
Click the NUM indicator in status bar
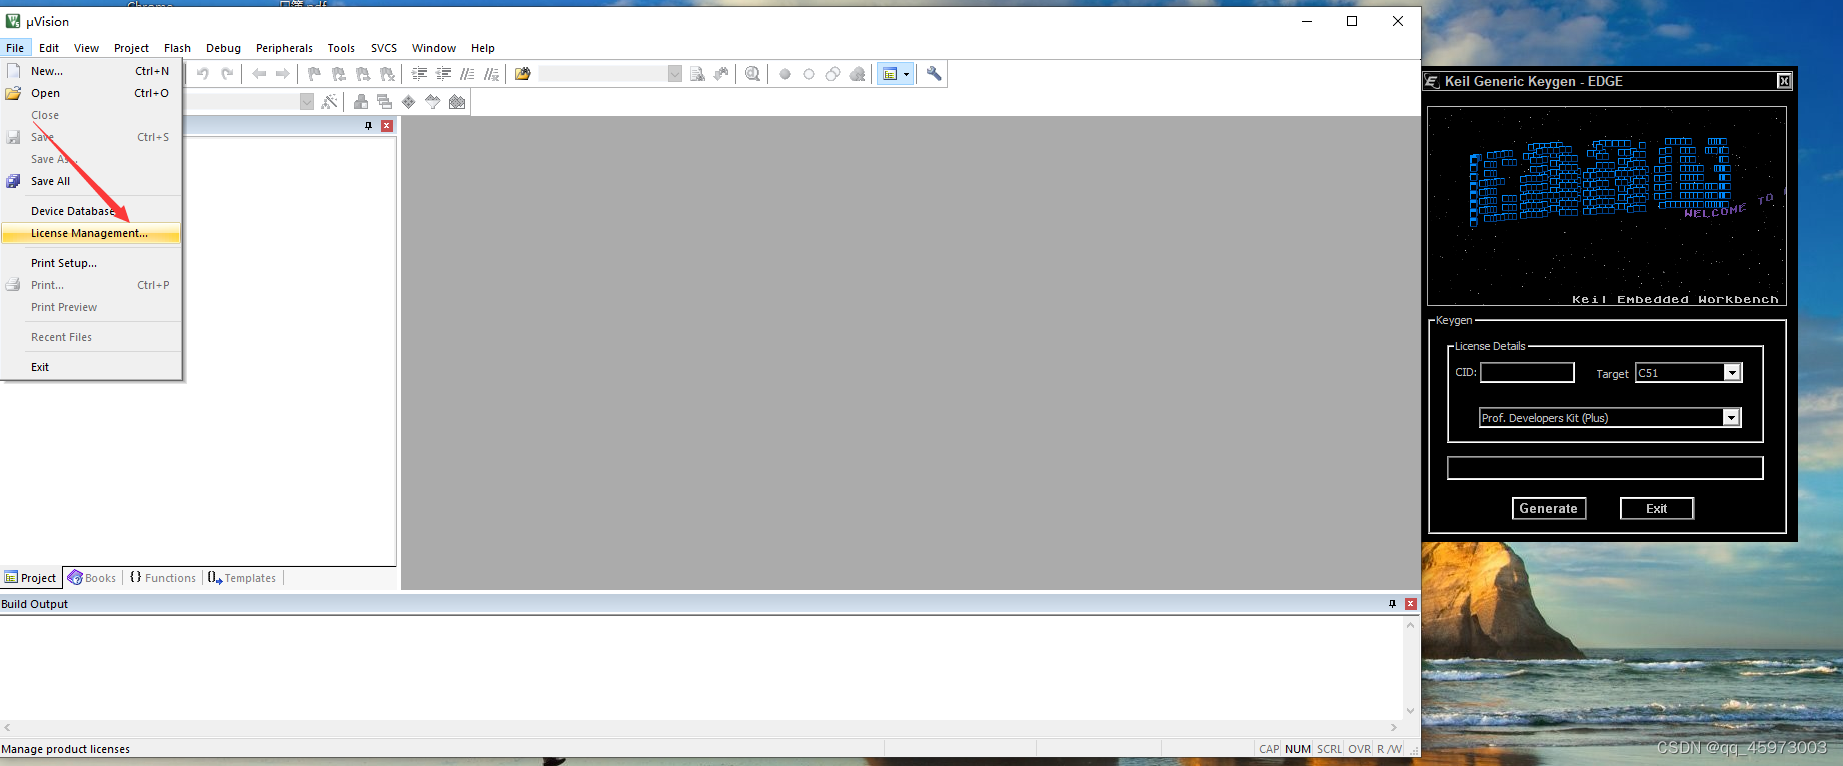point(1298,749)
